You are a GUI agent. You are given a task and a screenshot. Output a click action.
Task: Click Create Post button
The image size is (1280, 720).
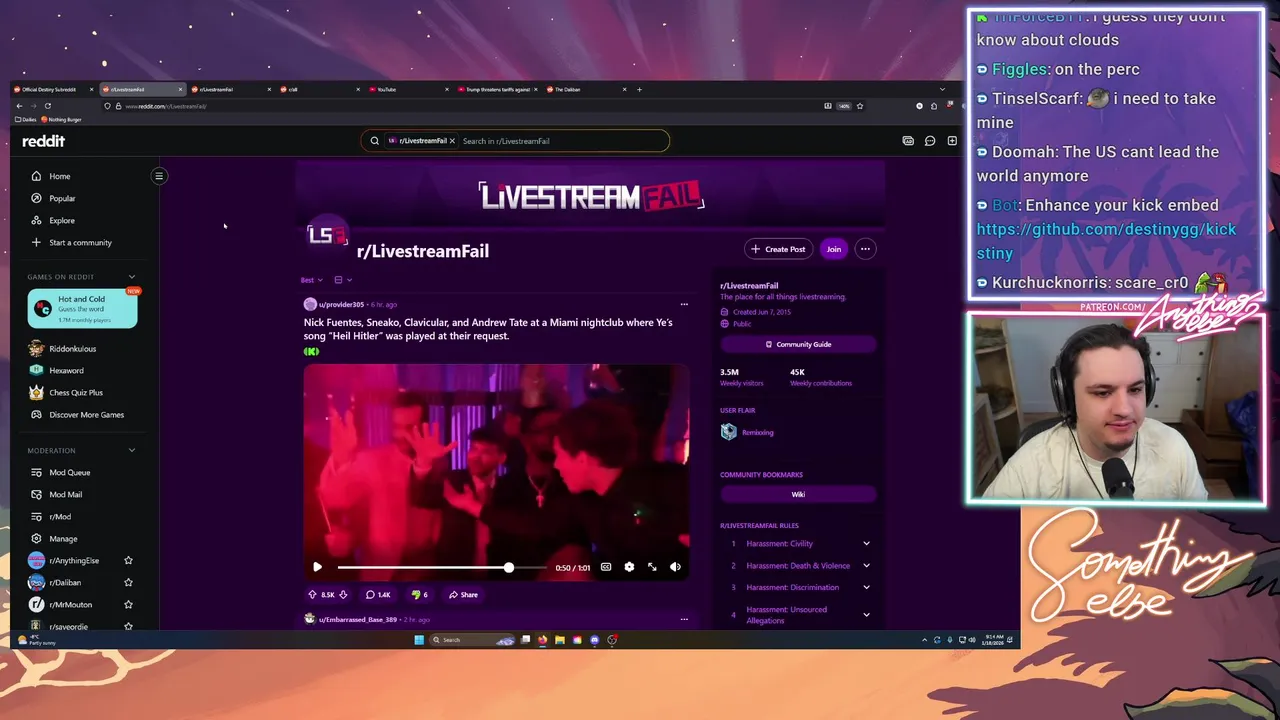778,249
